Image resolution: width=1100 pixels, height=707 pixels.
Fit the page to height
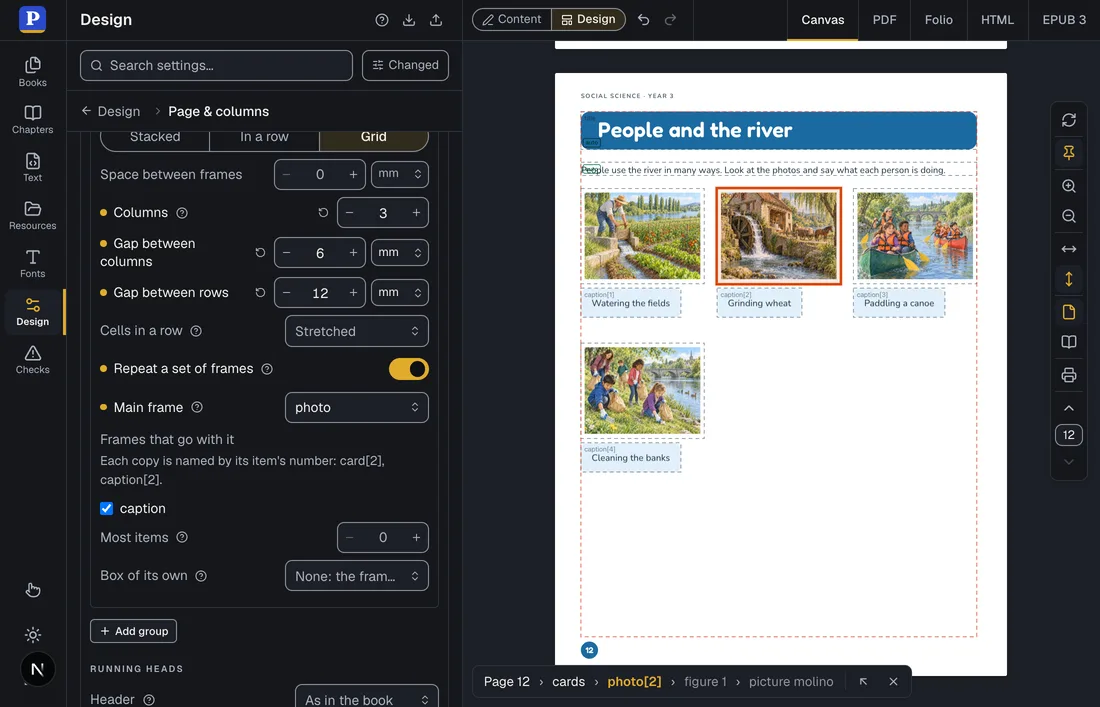point(1068,279)
